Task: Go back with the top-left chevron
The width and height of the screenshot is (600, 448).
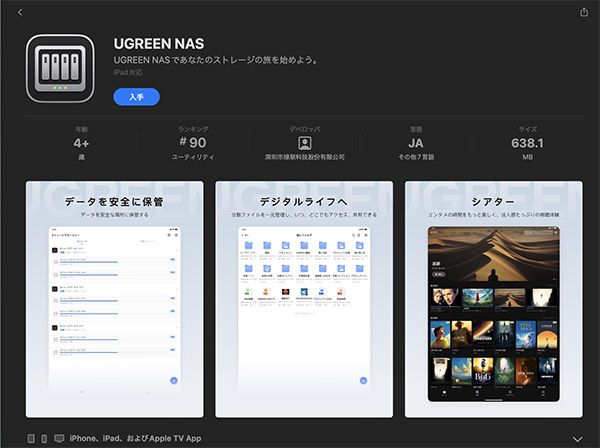Action: point(20,13)
